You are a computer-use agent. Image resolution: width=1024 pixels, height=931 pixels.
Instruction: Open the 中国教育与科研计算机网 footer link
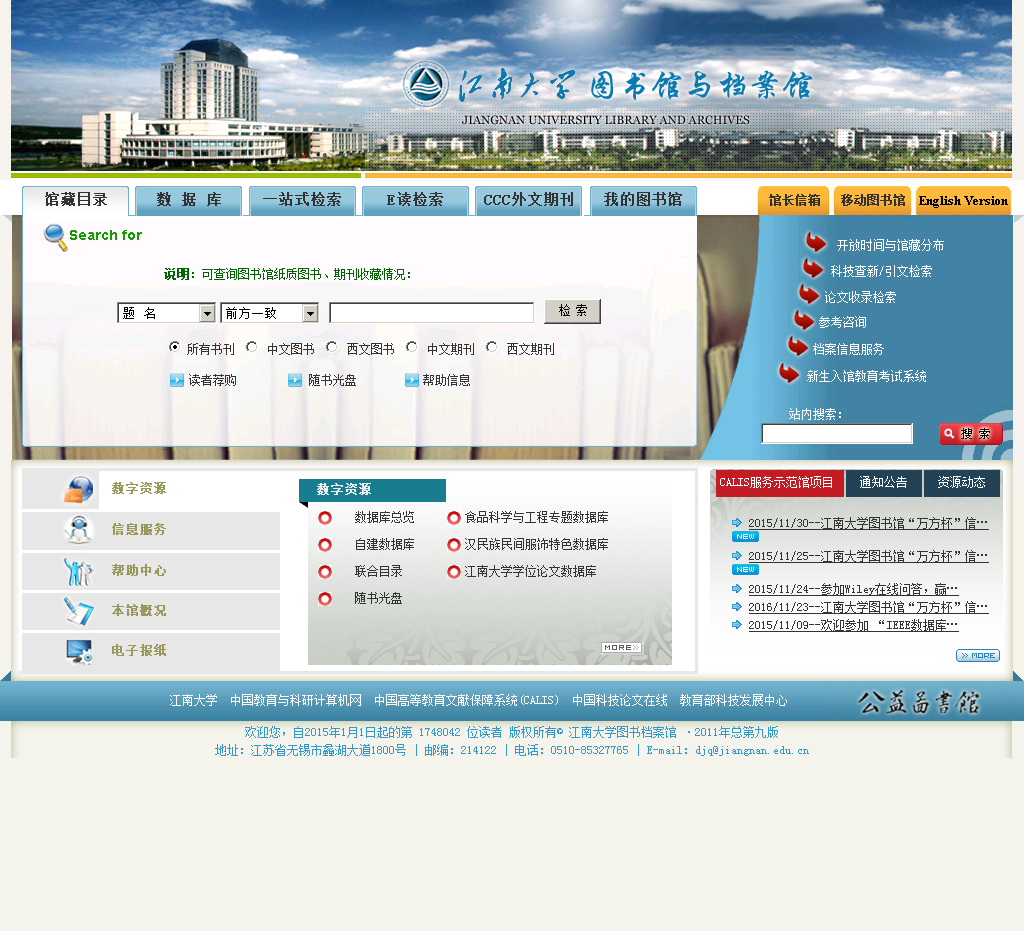click(296, 701)
